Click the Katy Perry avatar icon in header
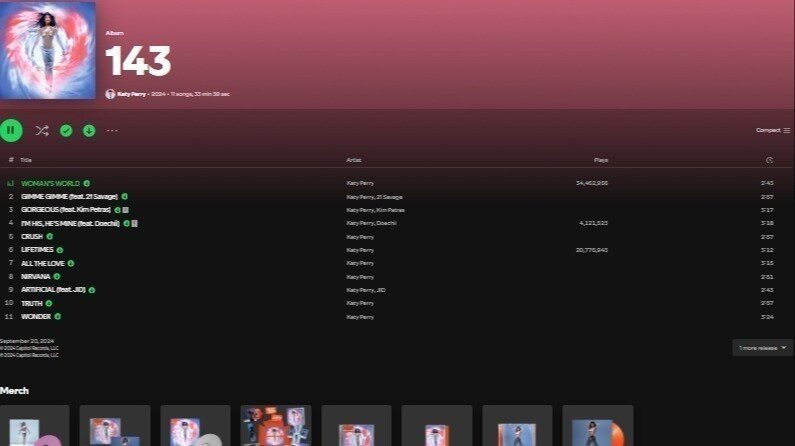The height and width of the screenshot is (446, 795). tap(110, 94)
